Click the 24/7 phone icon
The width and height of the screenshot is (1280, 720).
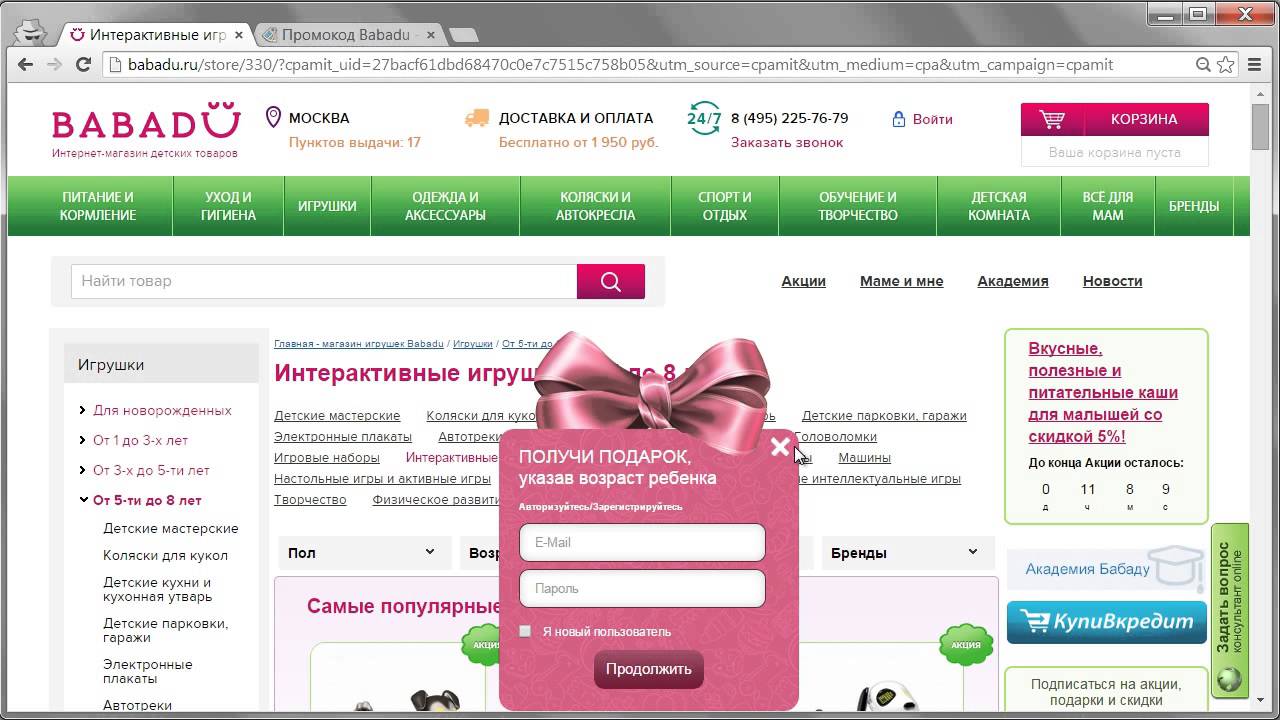click(x=704, y=118)
